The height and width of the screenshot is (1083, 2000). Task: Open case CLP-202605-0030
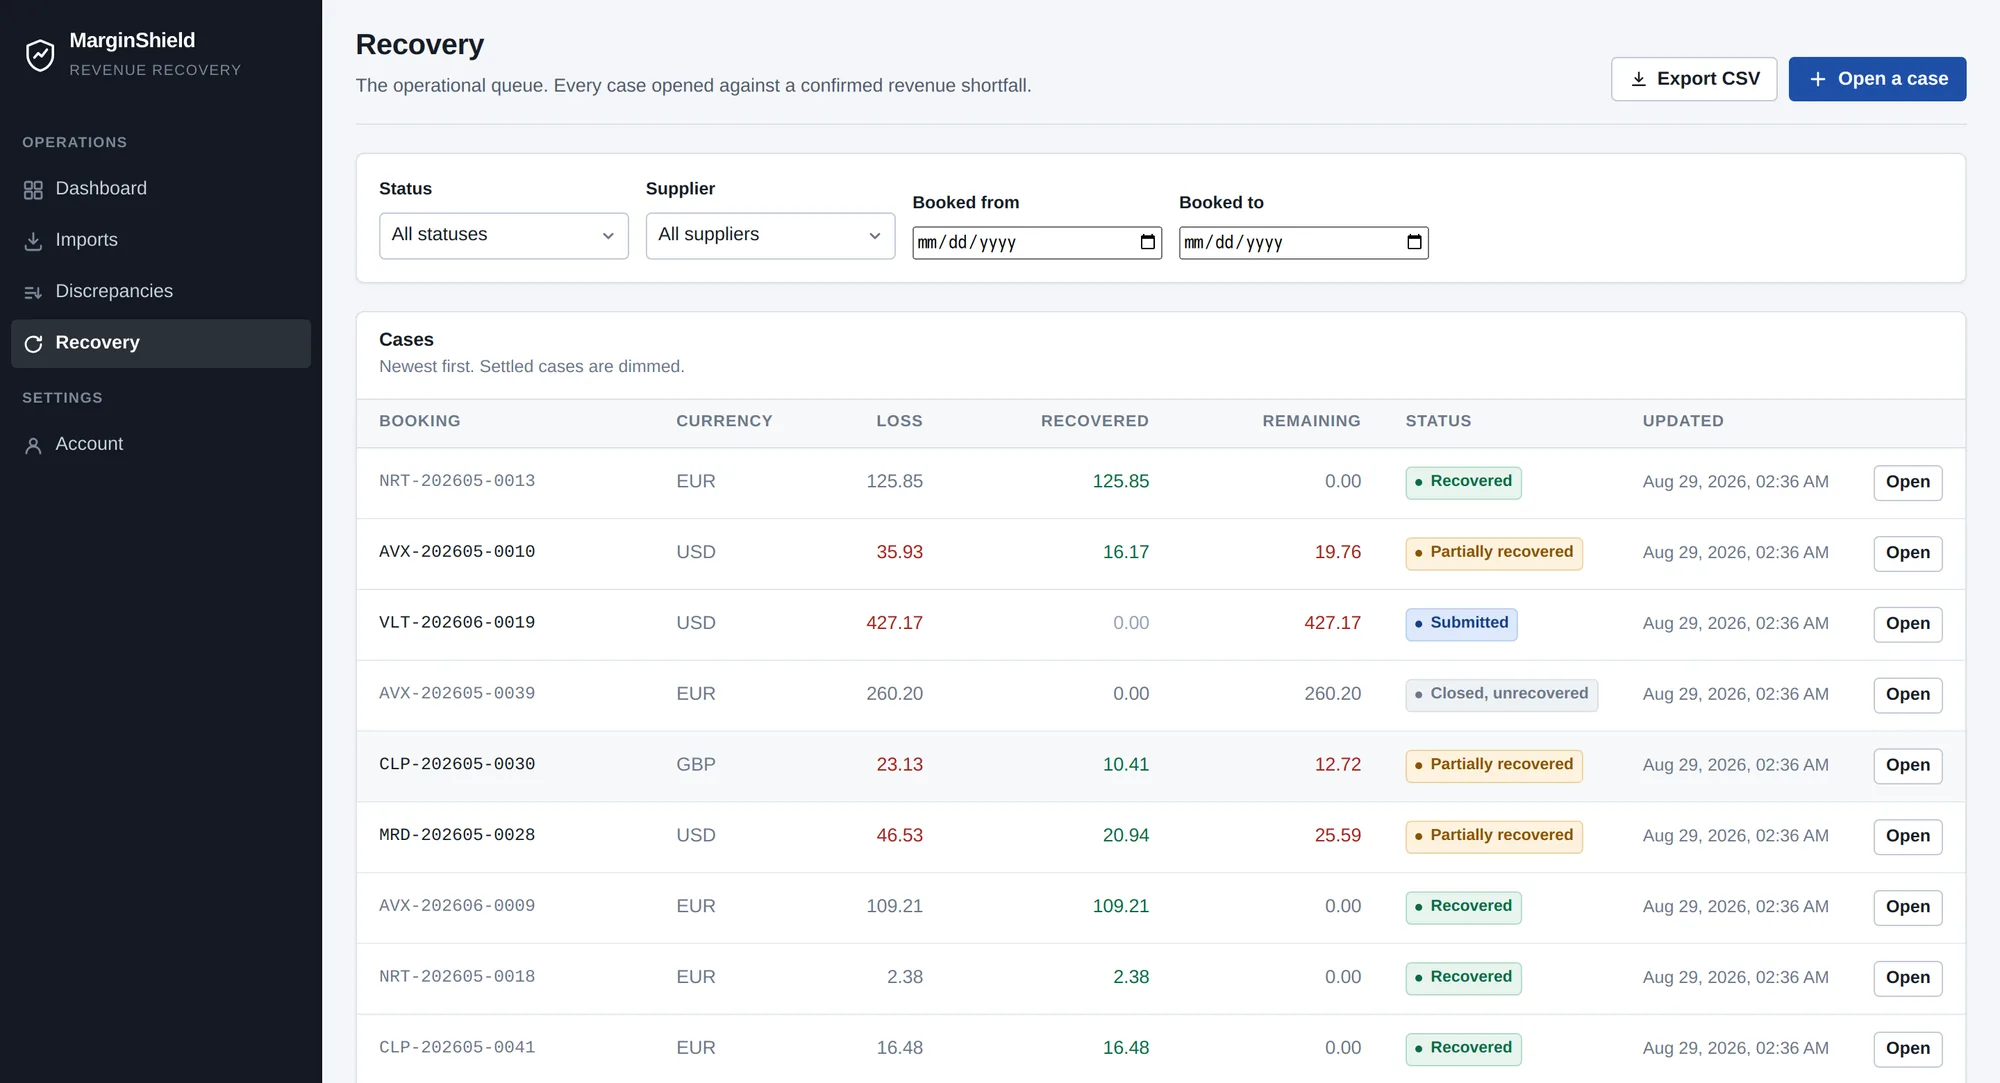1907,766
